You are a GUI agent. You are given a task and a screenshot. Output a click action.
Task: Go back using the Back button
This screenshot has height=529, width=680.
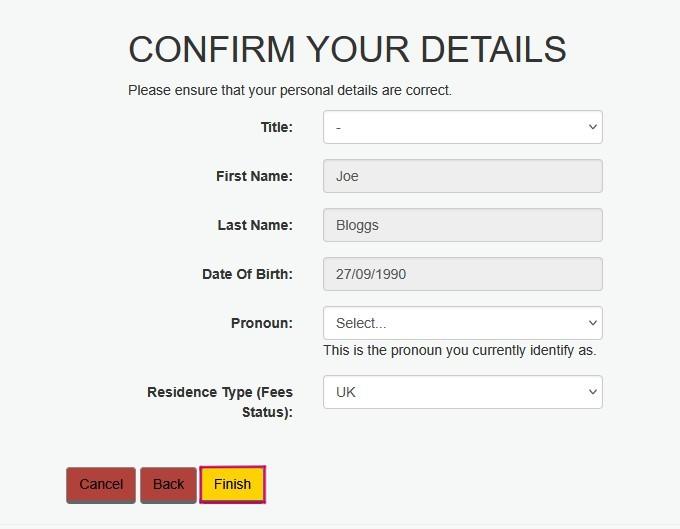[168, 484]
